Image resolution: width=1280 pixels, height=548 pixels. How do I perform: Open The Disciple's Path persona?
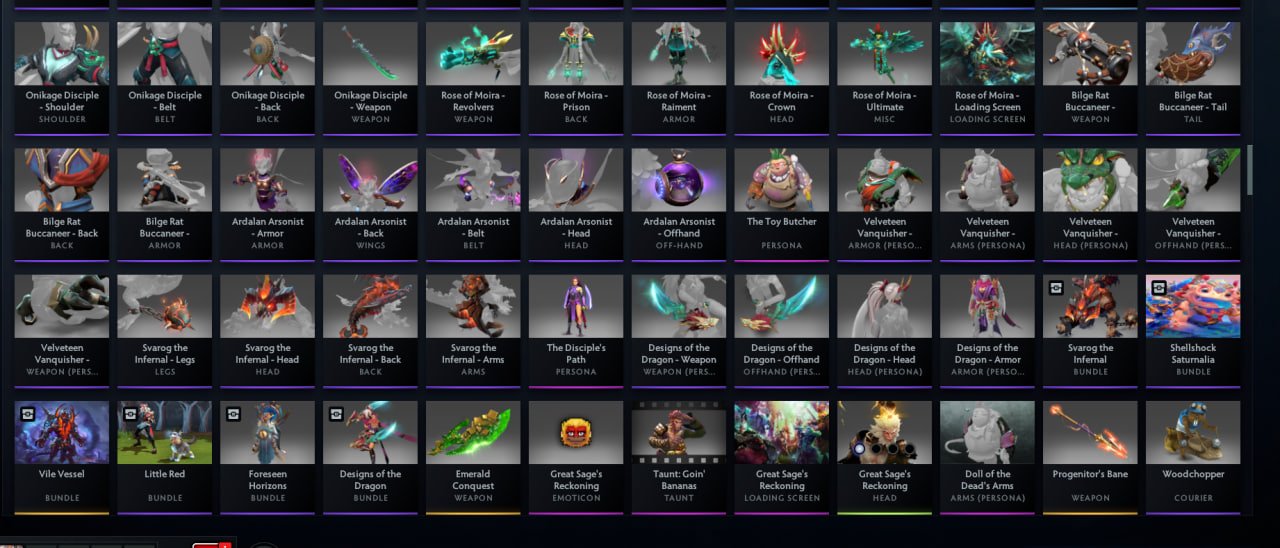click(576, 330)
